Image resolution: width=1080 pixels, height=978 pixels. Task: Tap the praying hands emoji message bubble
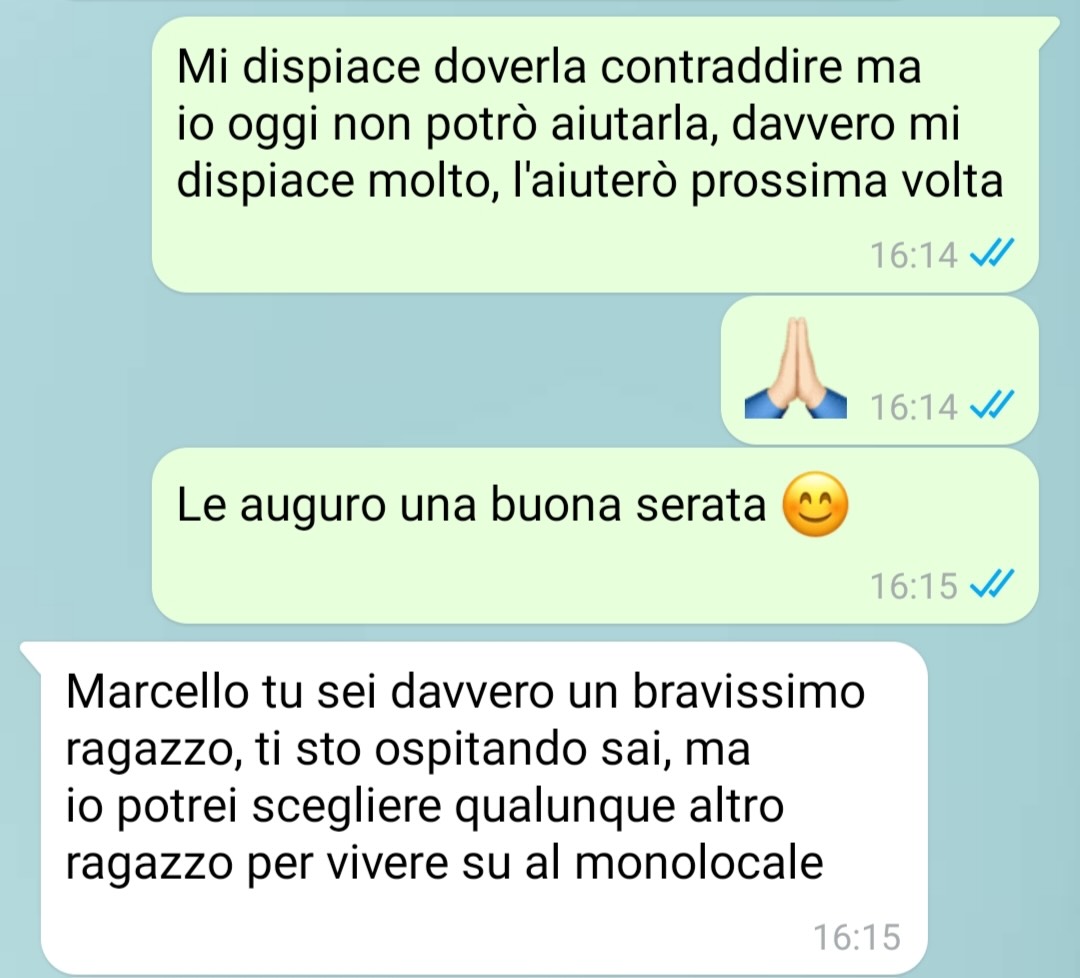click(x=880, y=371)
